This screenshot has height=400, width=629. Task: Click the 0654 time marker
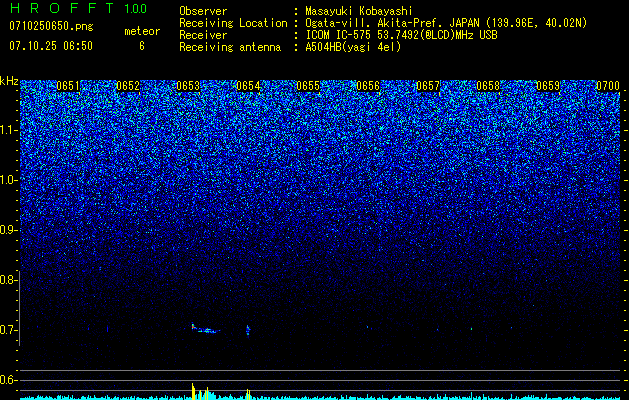[248, 86]
